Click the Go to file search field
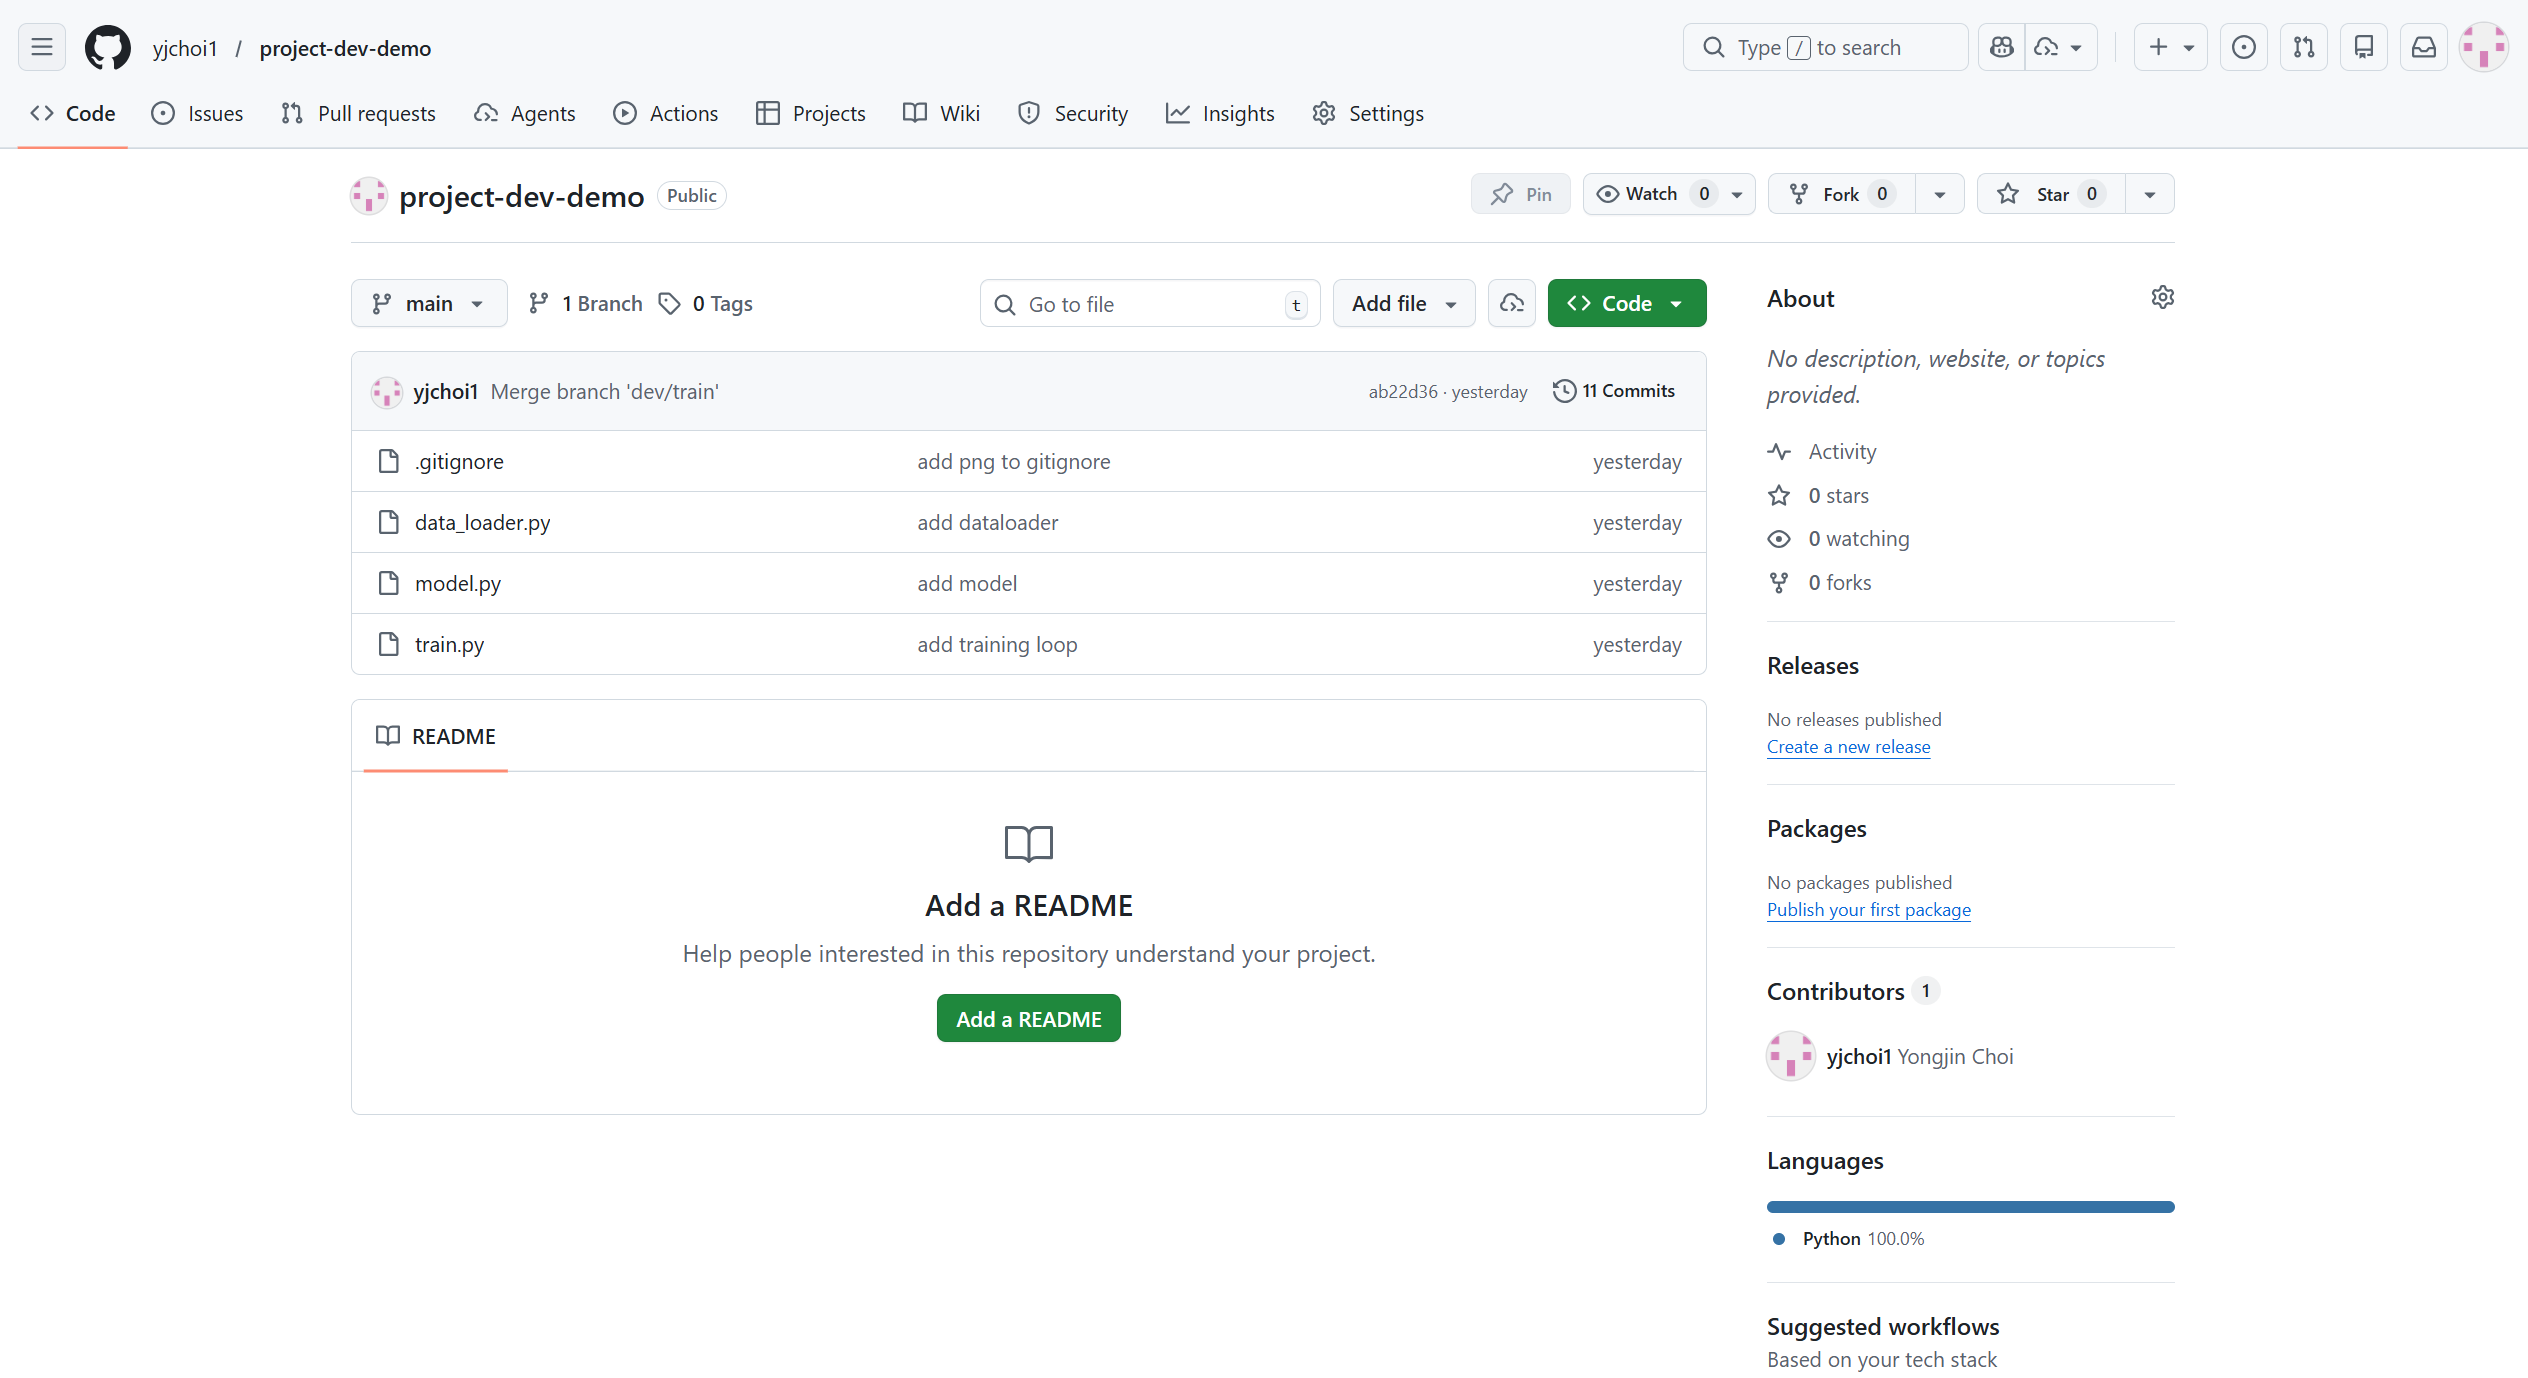The width and height of the screenshot is (2528, 1378). click(x=1148, y=303)
